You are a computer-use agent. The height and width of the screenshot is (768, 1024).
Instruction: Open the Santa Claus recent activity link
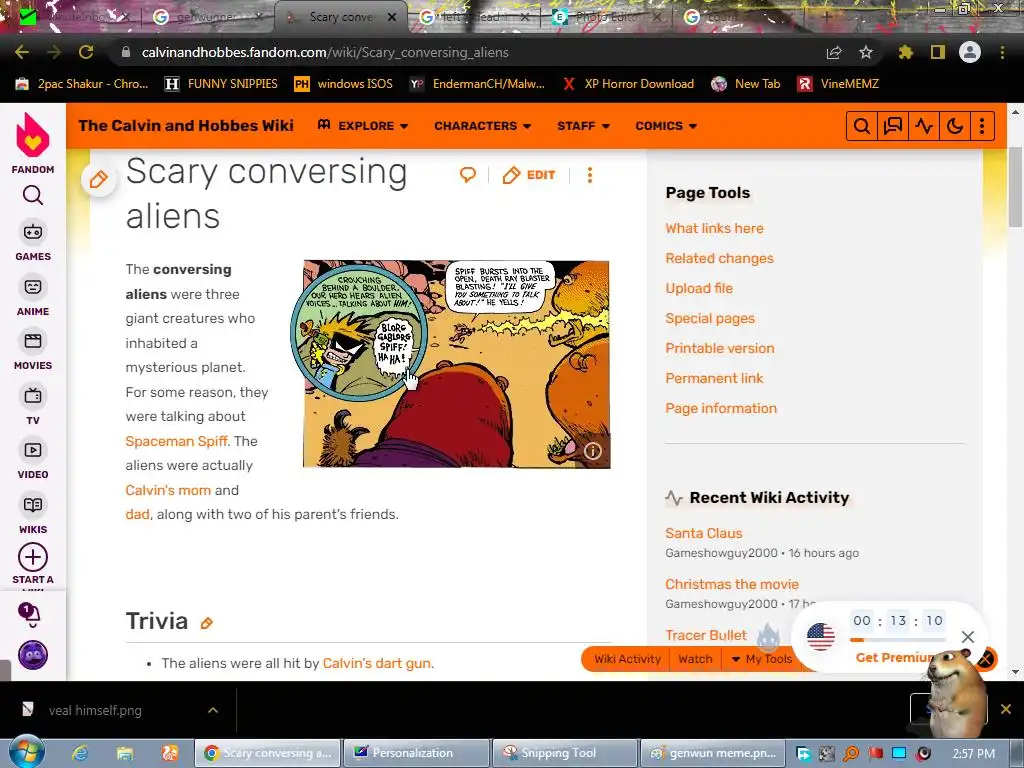703,533
